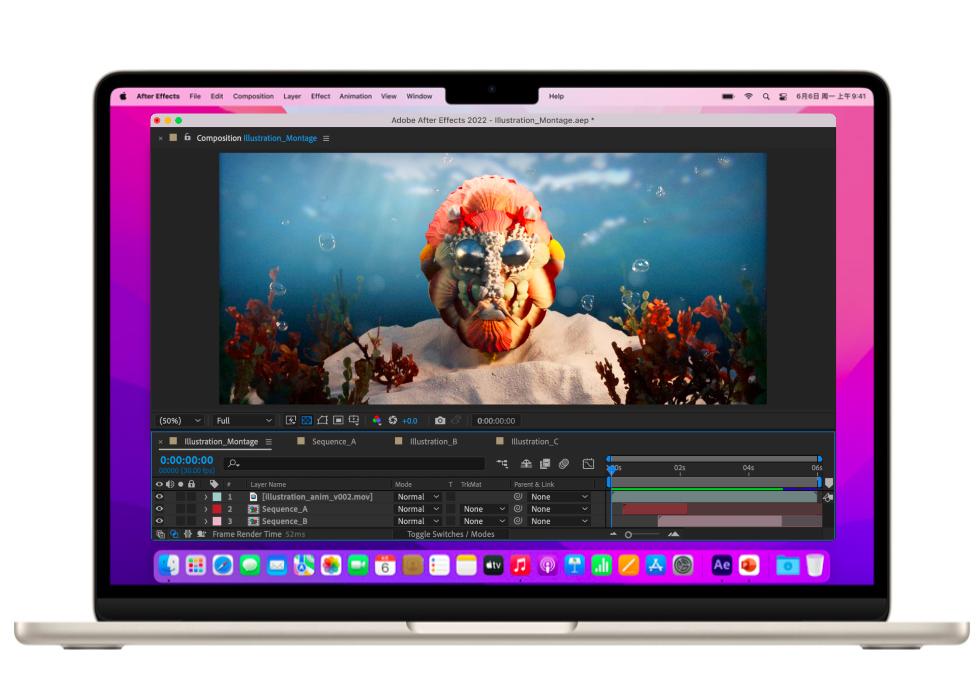Toggle Preserve Transparency for Sequence_A layer
Viewport: 979px width, 673px height.
coord(450,509)
